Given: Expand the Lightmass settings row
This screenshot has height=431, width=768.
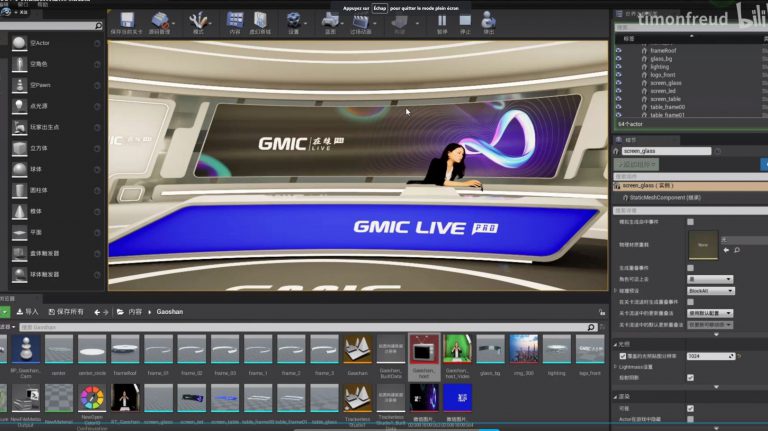Looking at the screenshot, I should (x=616, y=367).
